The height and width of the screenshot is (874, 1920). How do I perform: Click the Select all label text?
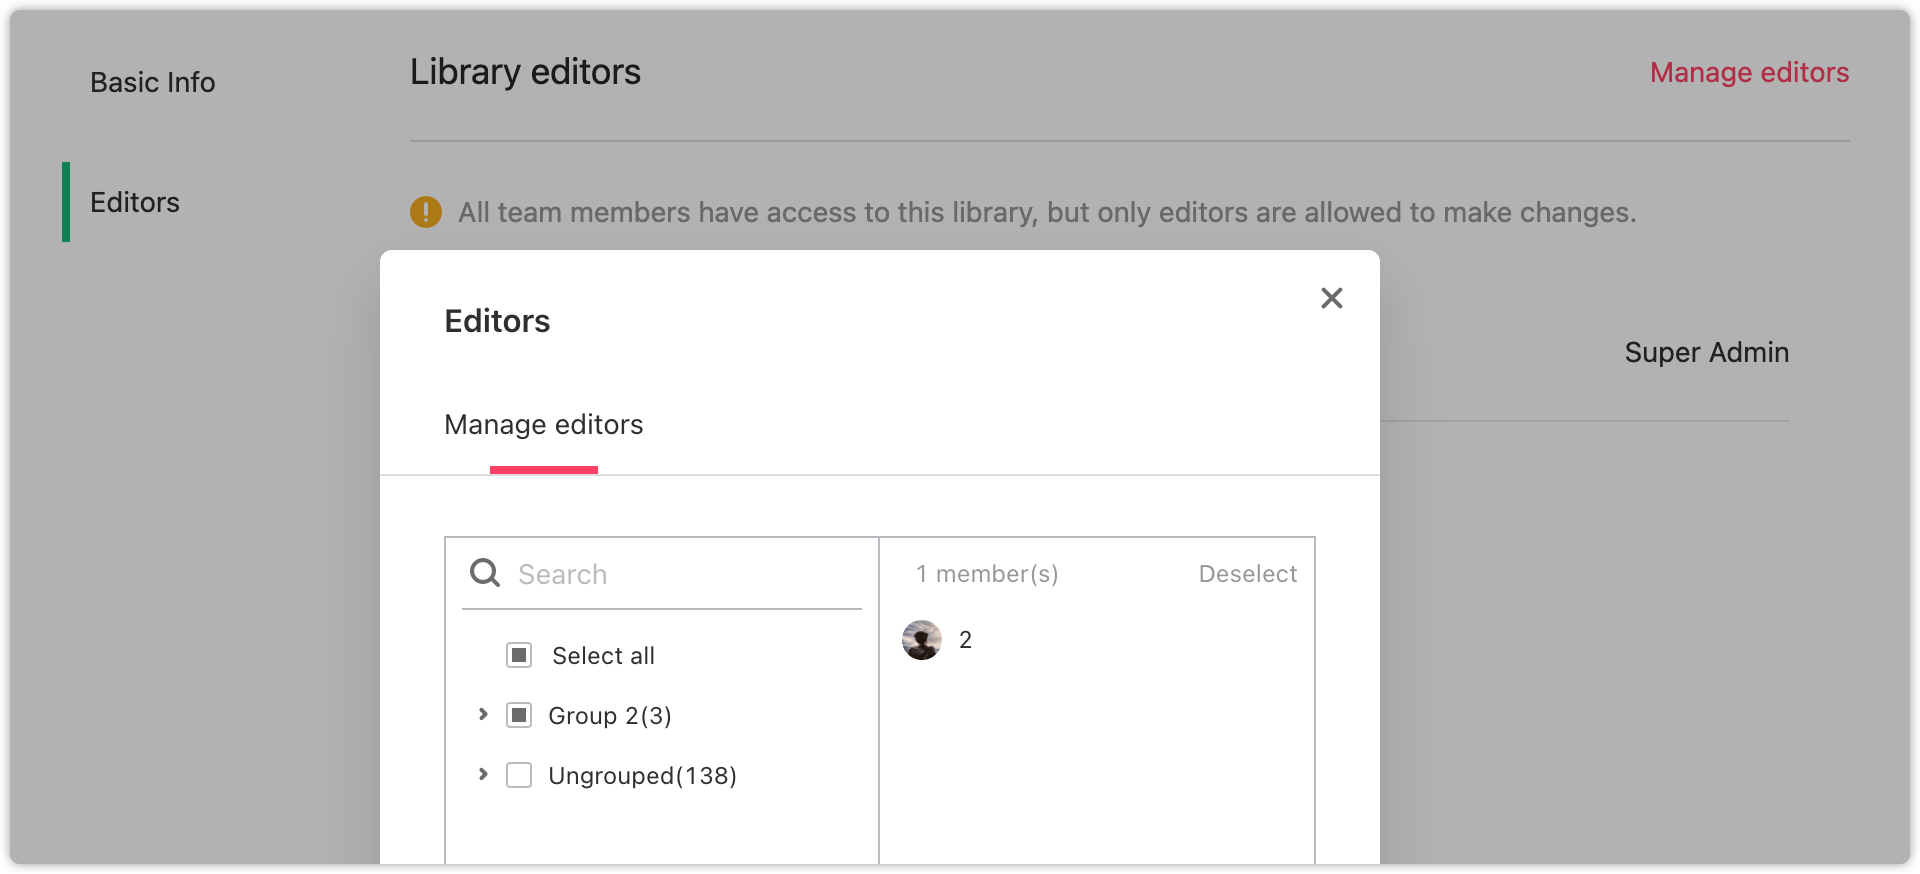tap(603, 656)
